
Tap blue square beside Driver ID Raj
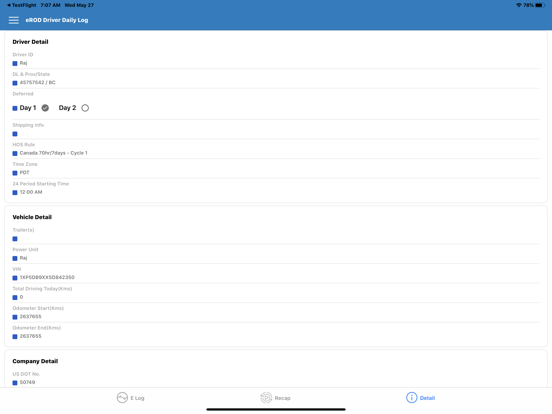tap(15, 63)
